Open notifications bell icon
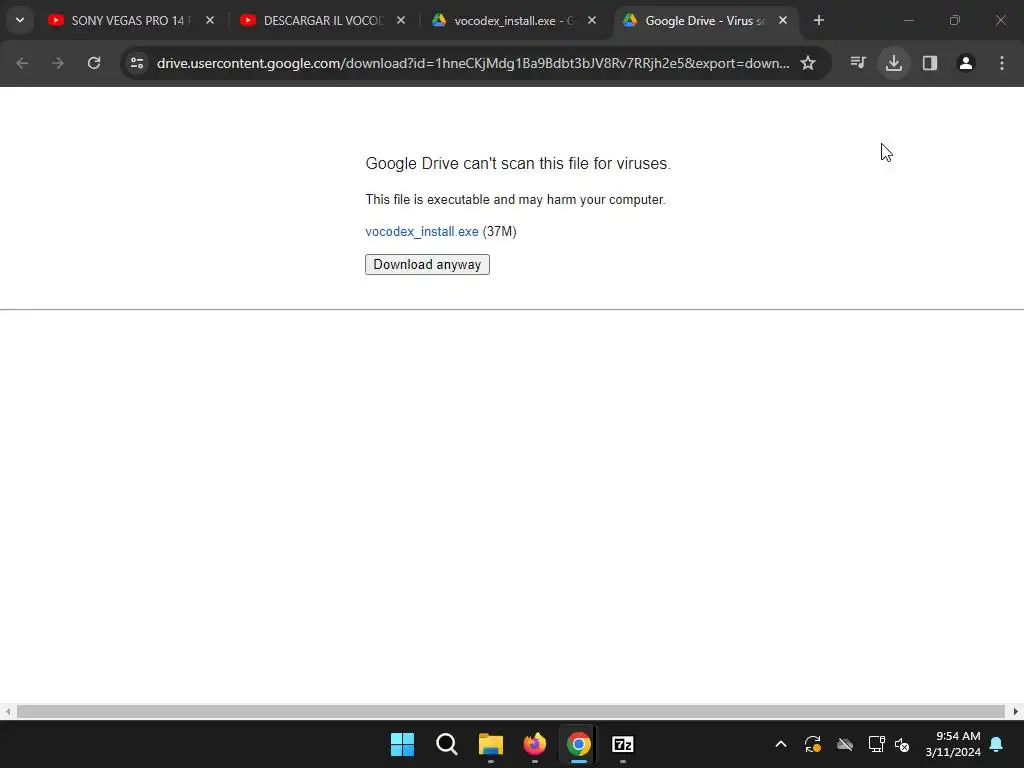 tap(997, 744)
